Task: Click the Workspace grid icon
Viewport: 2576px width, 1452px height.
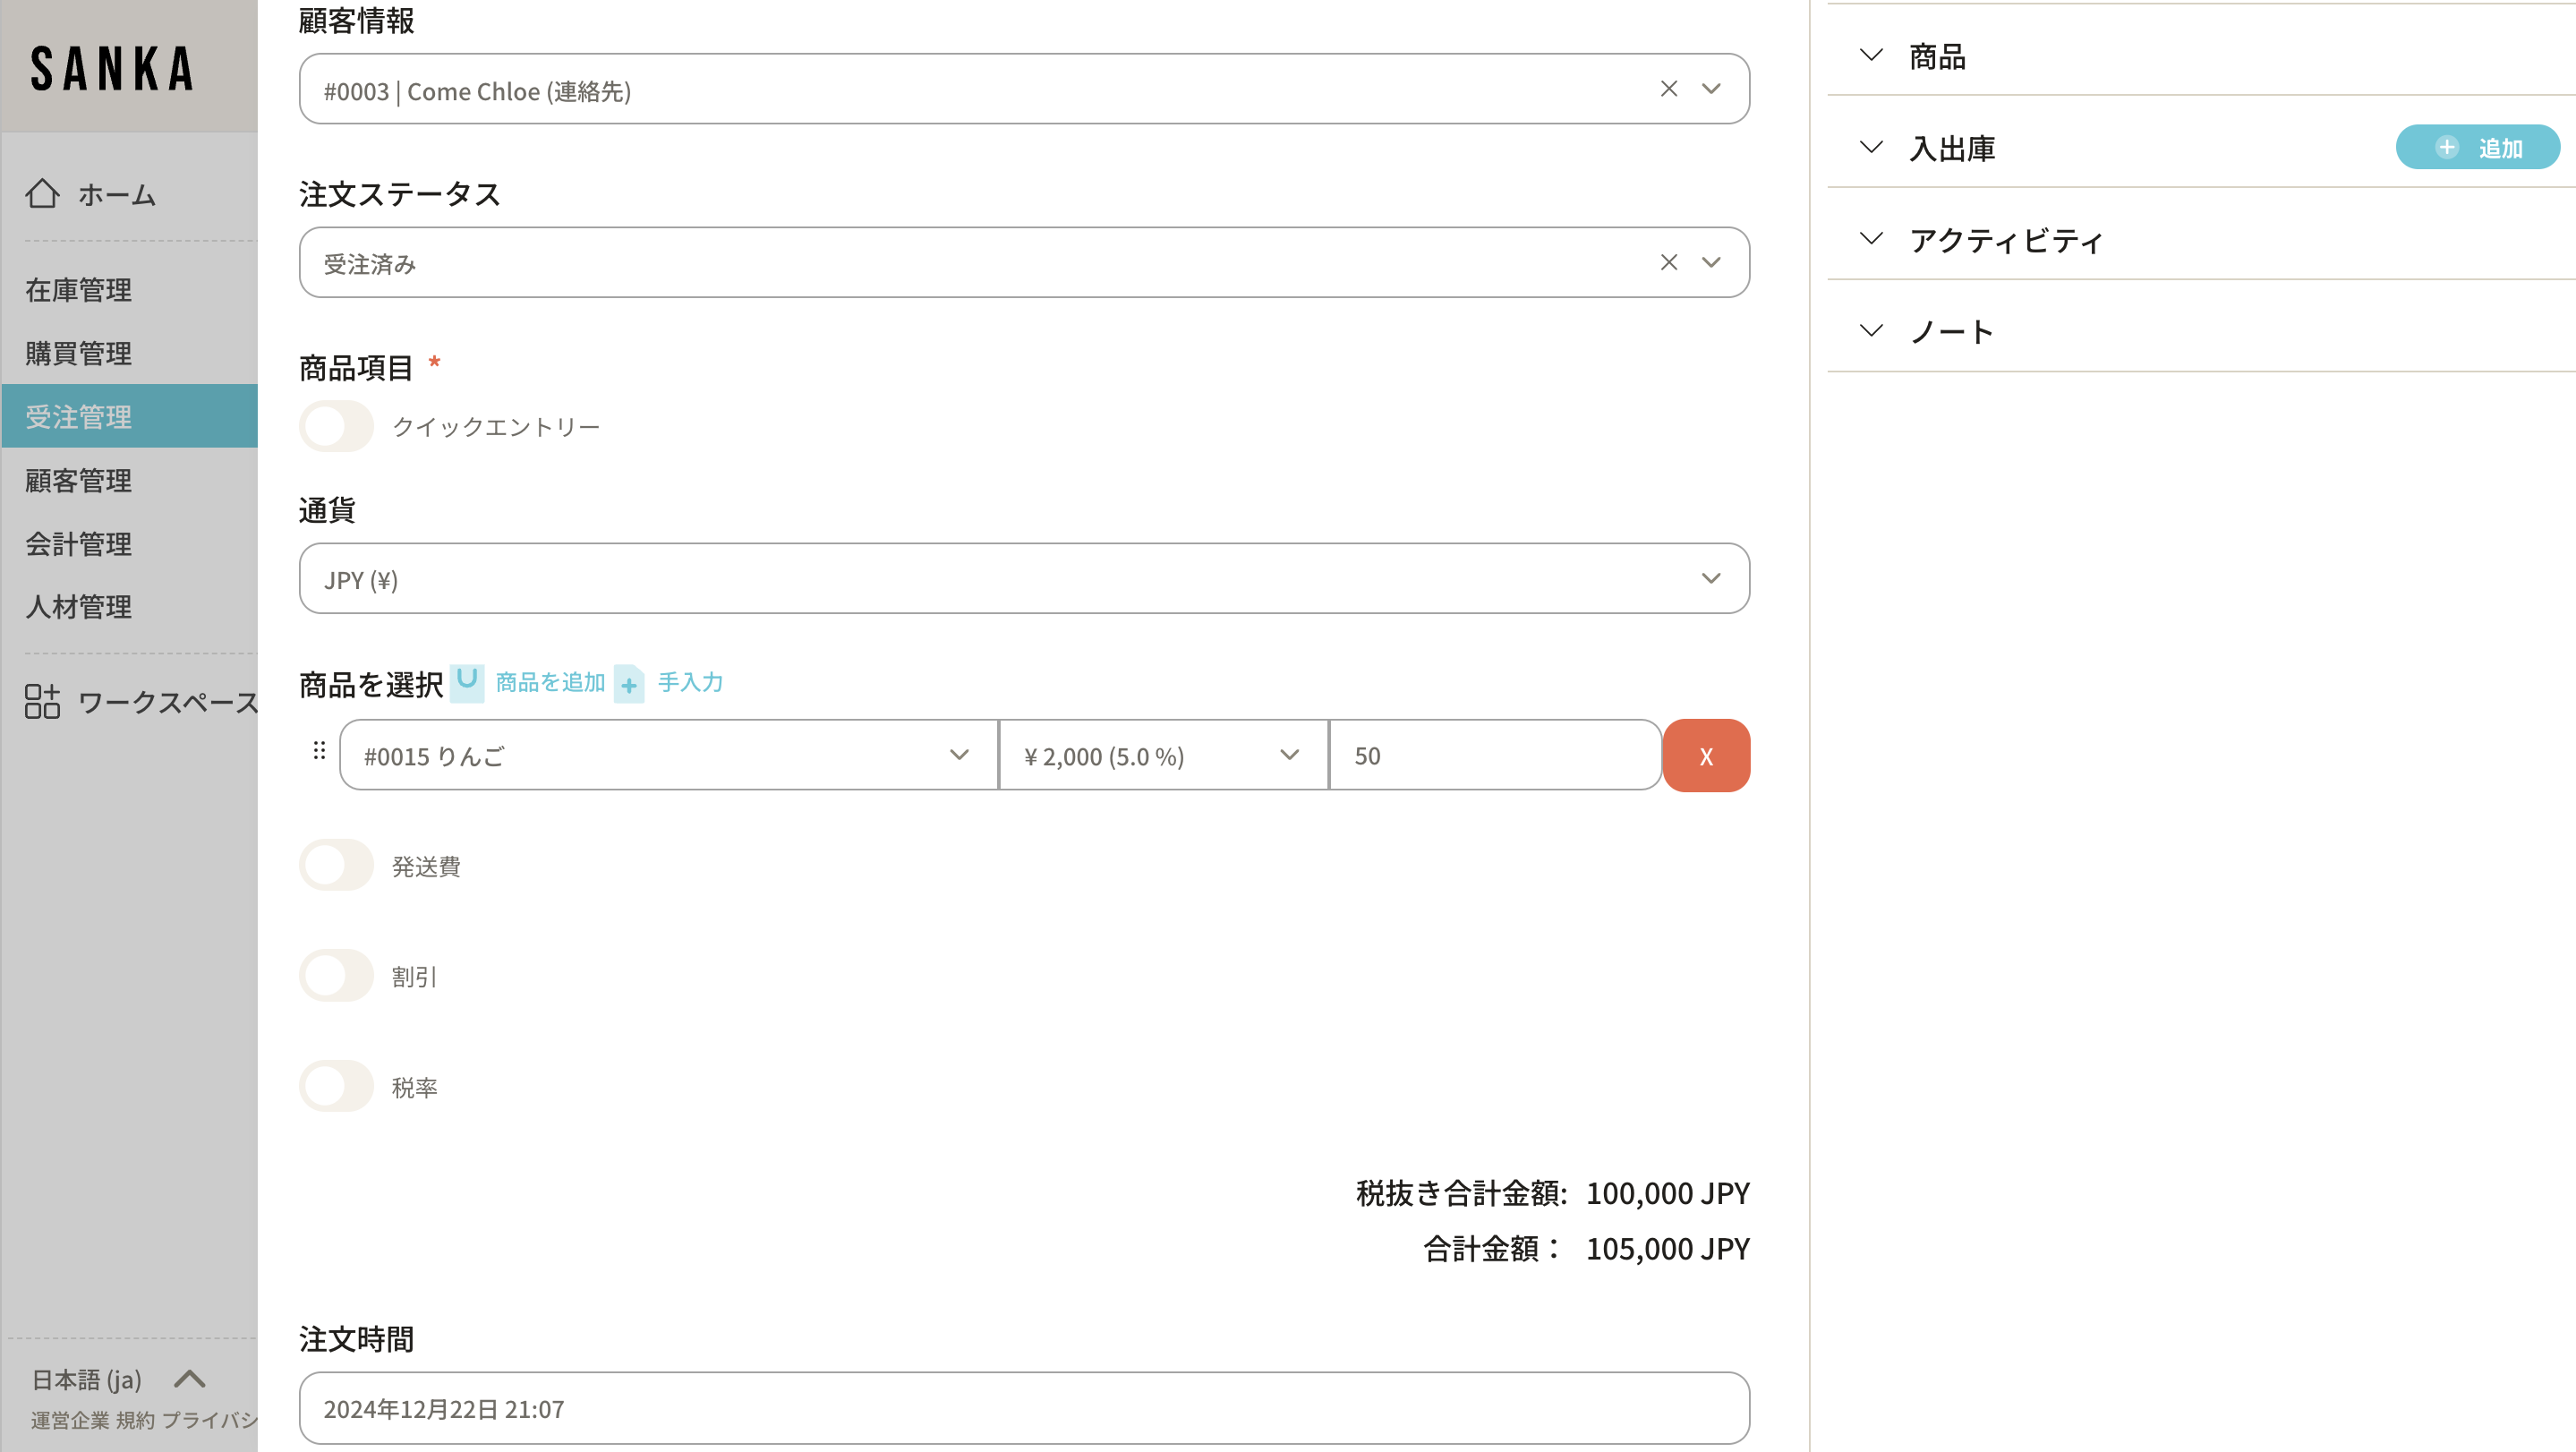Action: coord(42,702)
